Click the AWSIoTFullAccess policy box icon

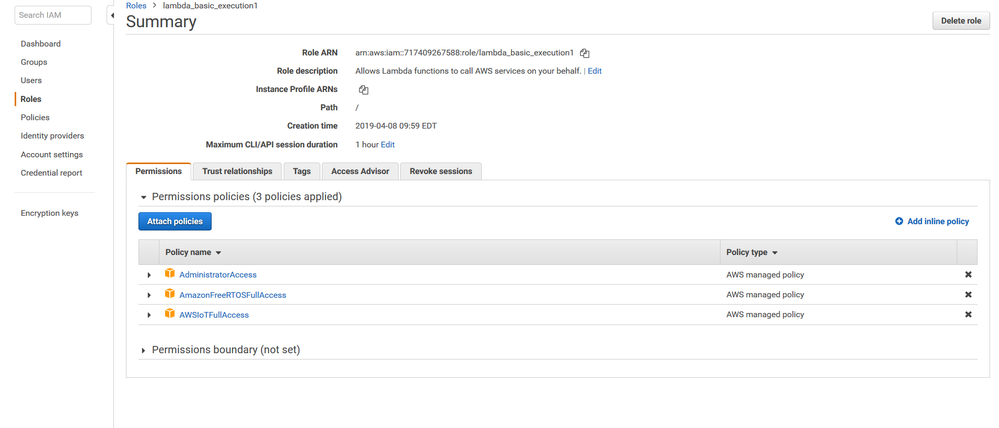tap(170, 315)
